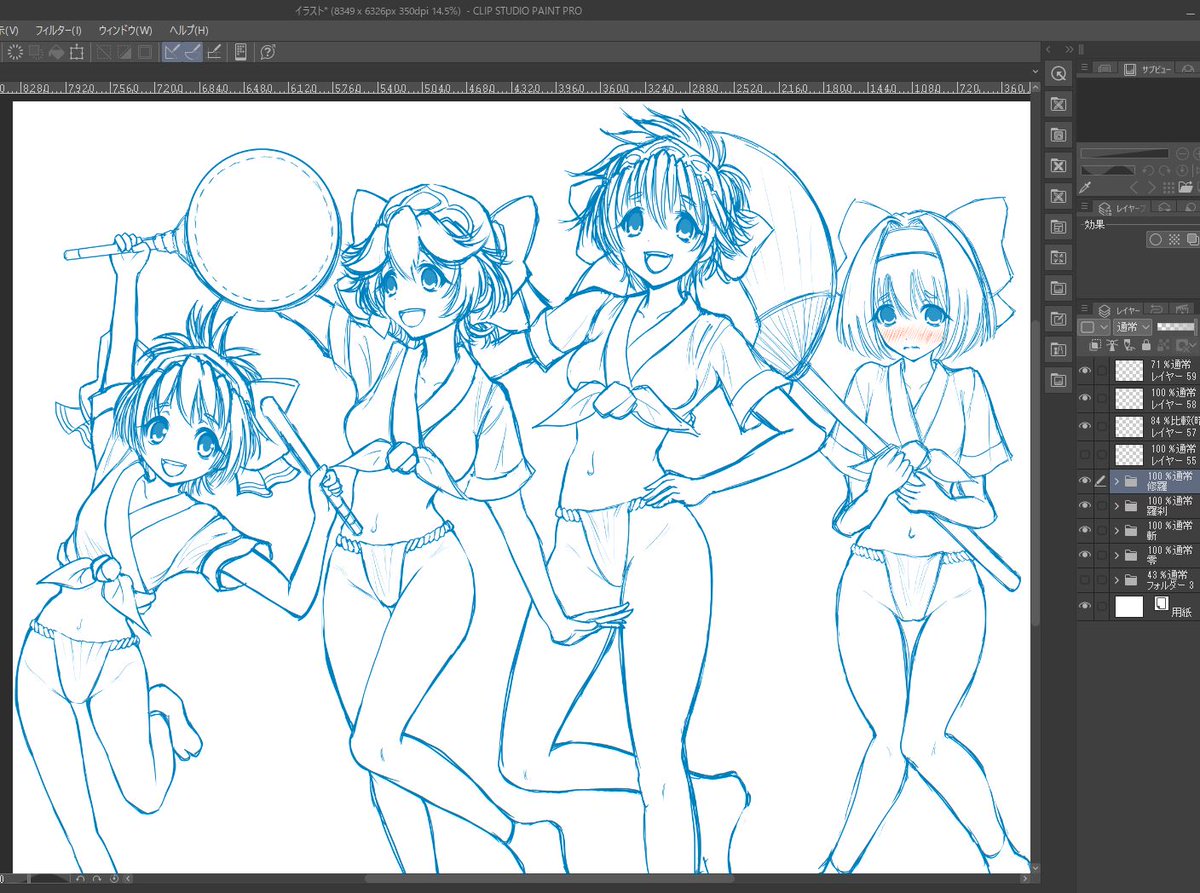Open the ウィンドウ(W) menu
1200x893 pixels.
pyautogui.click(x=125, y=30)
